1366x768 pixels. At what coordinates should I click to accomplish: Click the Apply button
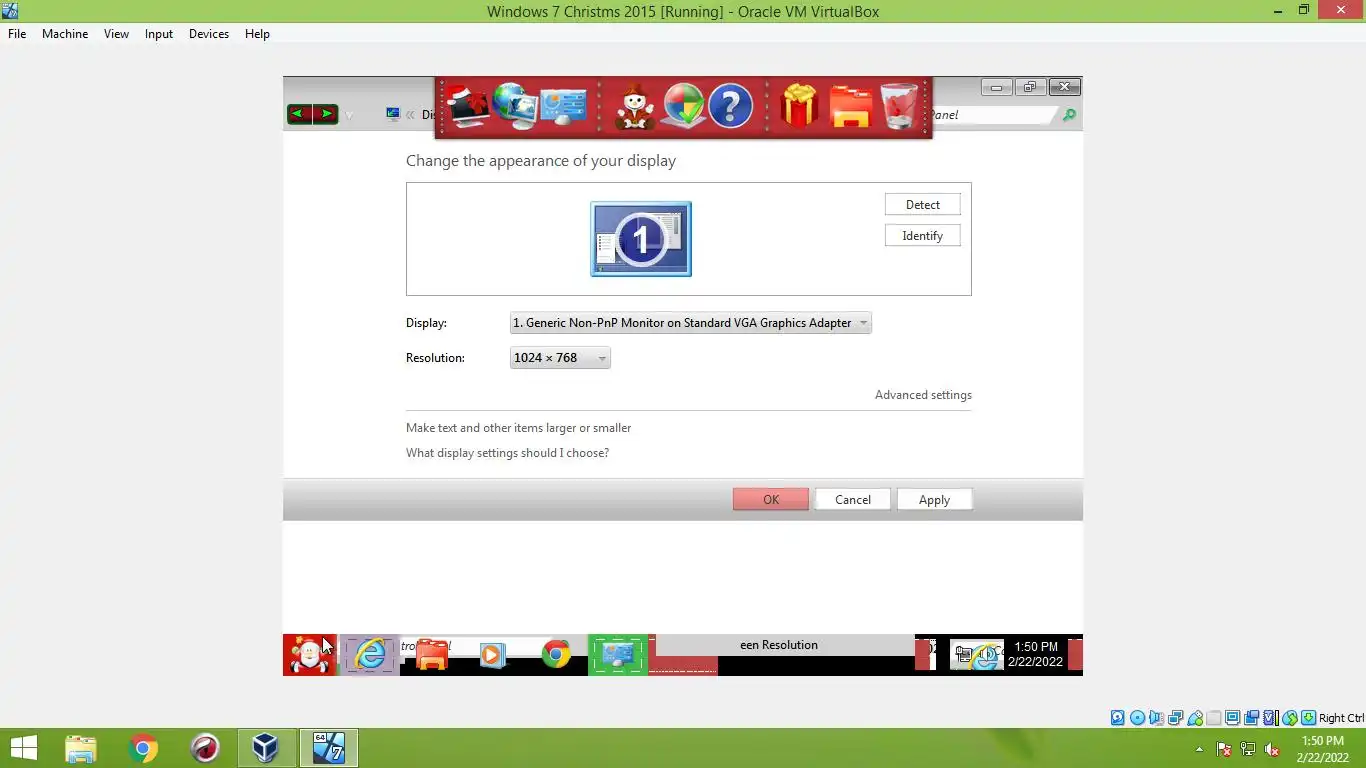pyautogui.click(x=934, y=499)
